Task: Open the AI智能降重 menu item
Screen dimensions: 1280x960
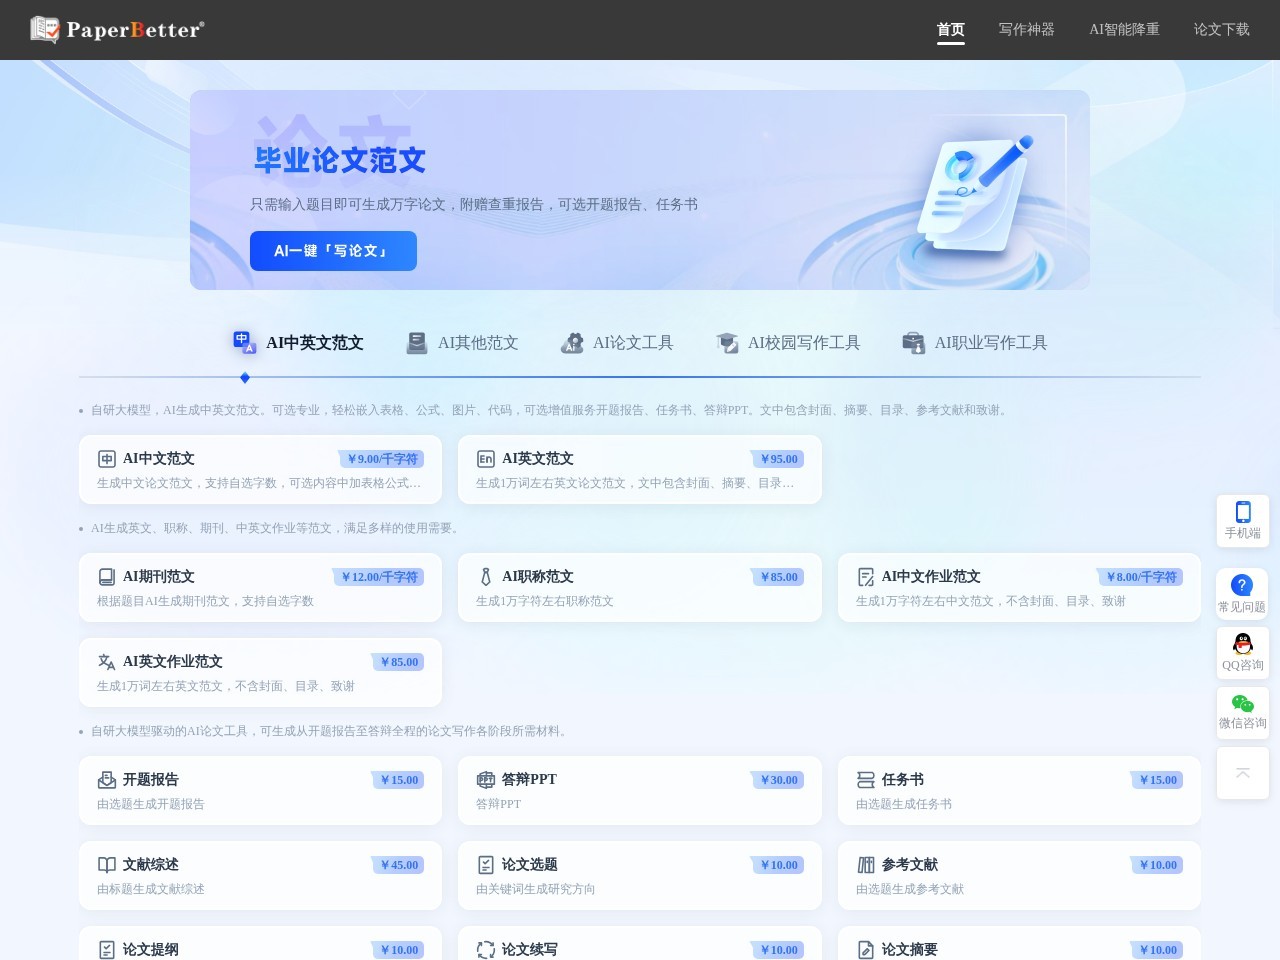Action: pyautogui.click(x=1124, y=30)
